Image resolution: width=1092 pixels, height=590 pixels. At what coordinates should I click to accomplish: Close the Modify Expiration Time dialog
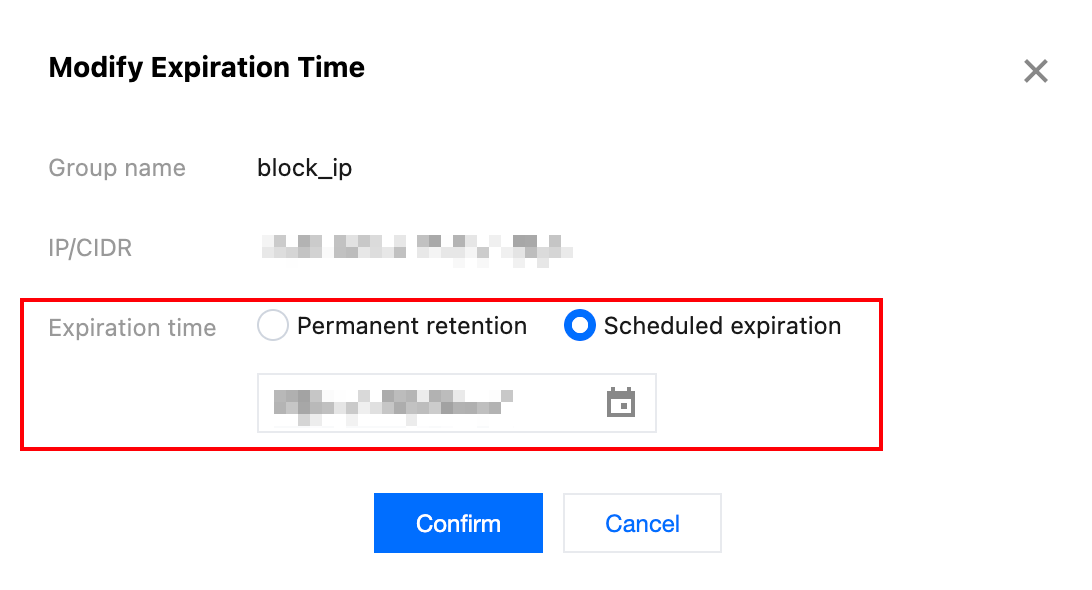pyautogui.click(x=1035, y=71)
